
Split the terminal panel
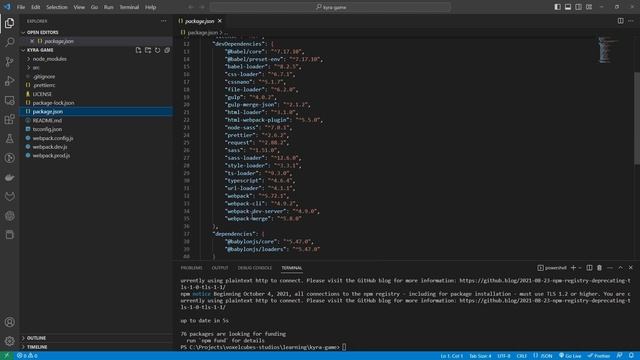click(x=589, y=268)
